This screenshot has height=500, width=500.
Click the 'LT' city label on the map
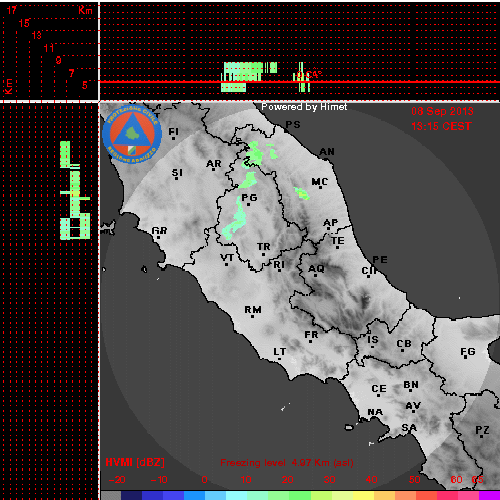pos(280,352)
